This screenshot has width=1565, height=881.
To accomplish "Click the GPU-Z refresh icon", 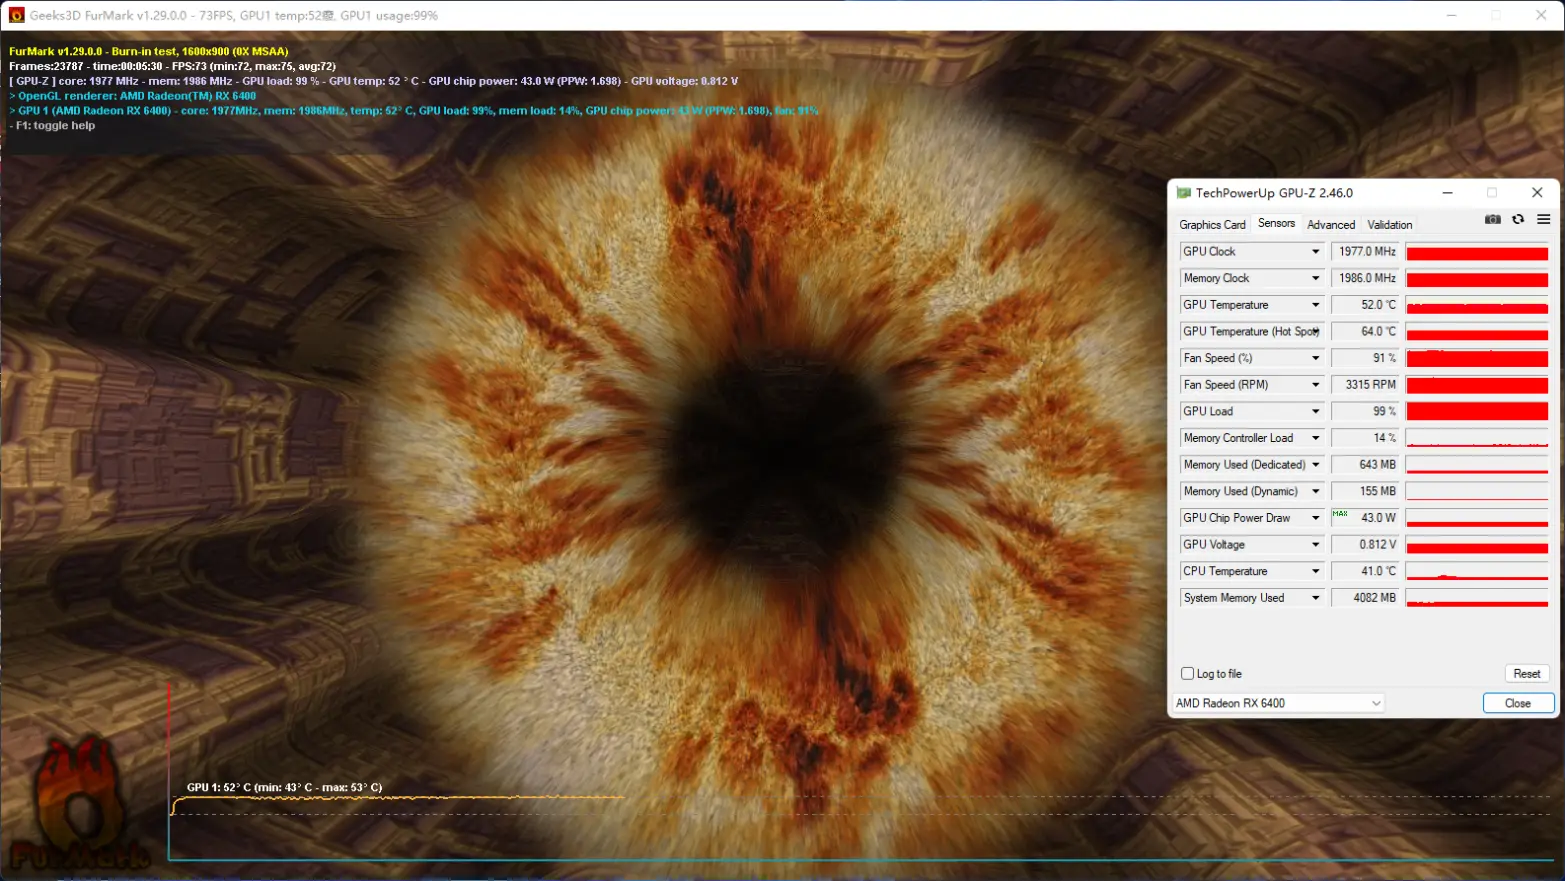I will (1518, 220).
